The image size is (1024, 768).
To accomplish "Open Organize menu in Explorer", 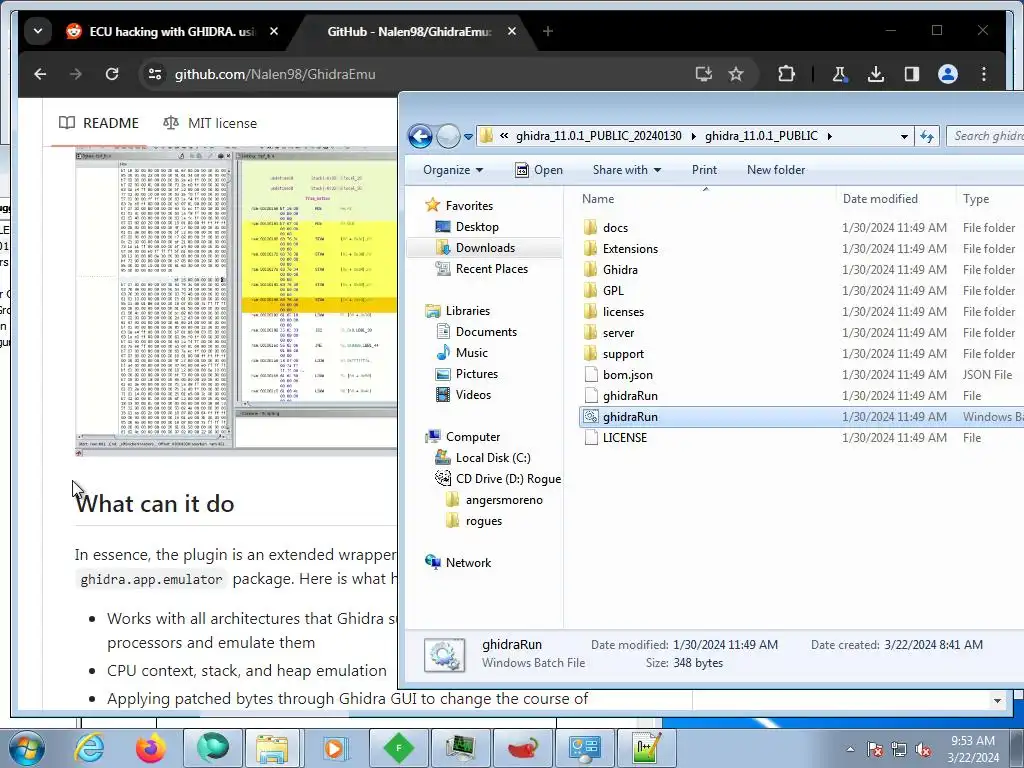I will pyautogui.click(x=453, y=170).
